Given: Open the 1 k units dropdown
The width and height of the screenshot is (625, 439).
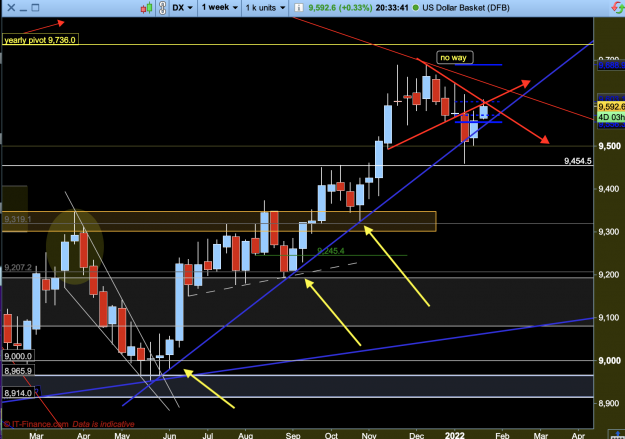Looking at the screenshot, I should pyautogui.click(x=265, y=8).
